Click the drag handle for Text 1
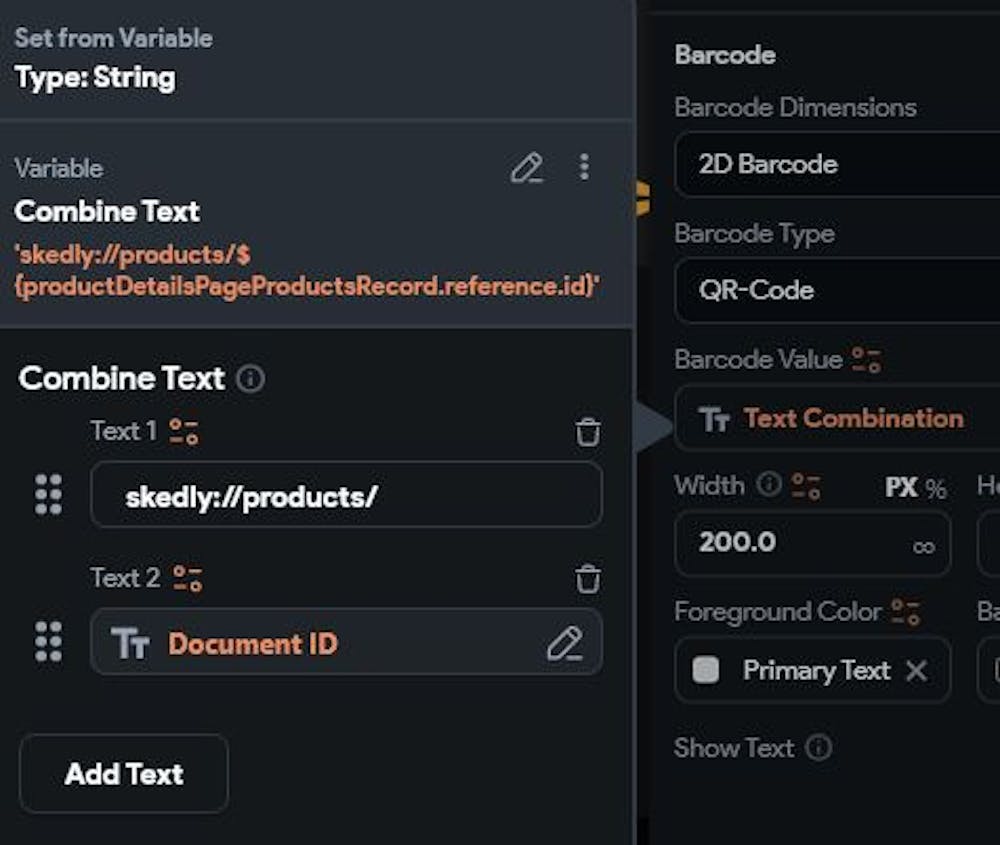 [48, 494]
